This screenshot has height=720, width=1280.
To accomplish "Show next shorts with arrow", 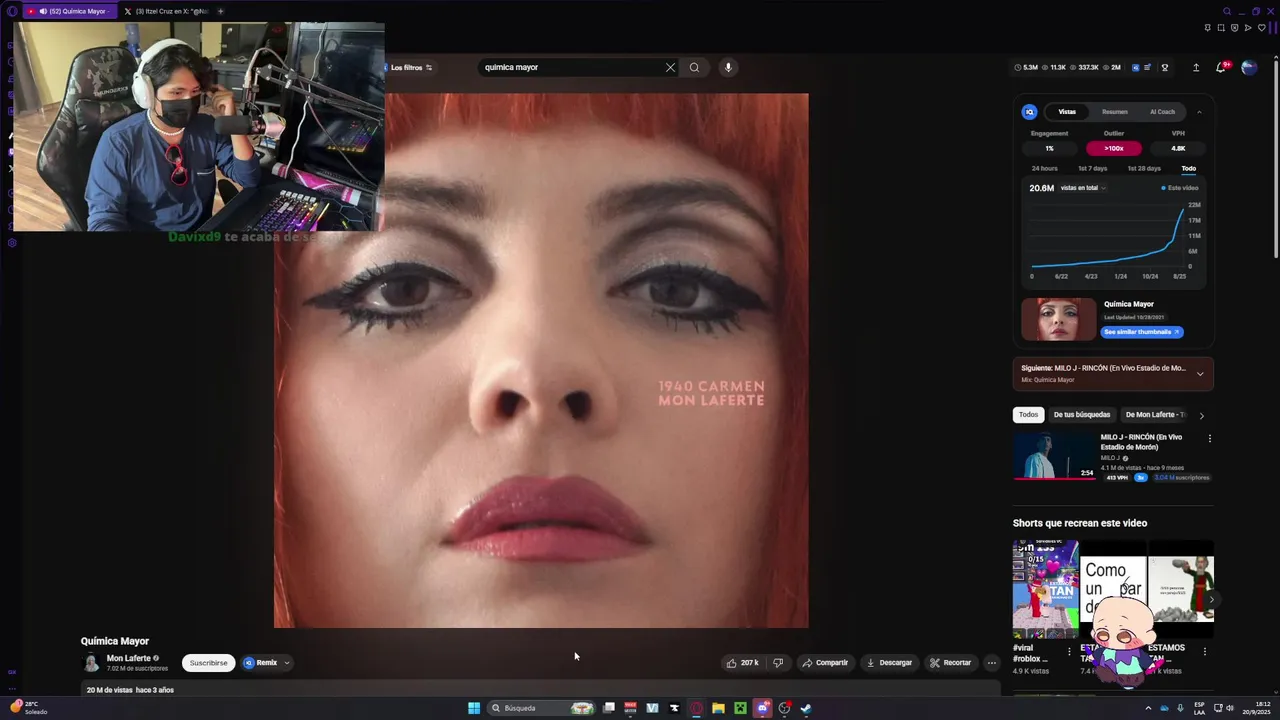I will coord(1211,600).
